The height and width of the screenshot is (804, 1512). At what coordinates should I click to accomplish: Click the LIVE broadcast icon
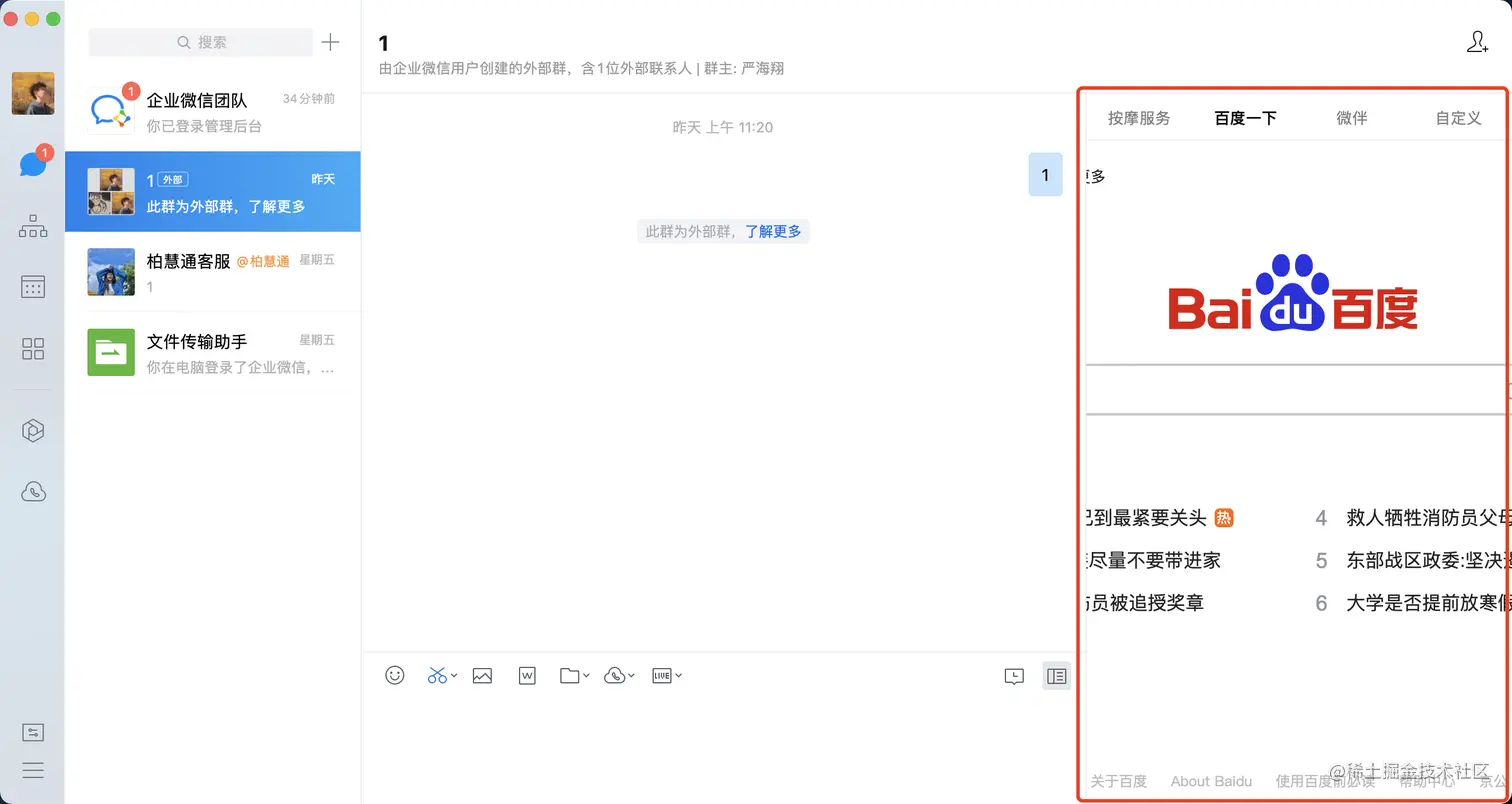(x=662, y=676)
